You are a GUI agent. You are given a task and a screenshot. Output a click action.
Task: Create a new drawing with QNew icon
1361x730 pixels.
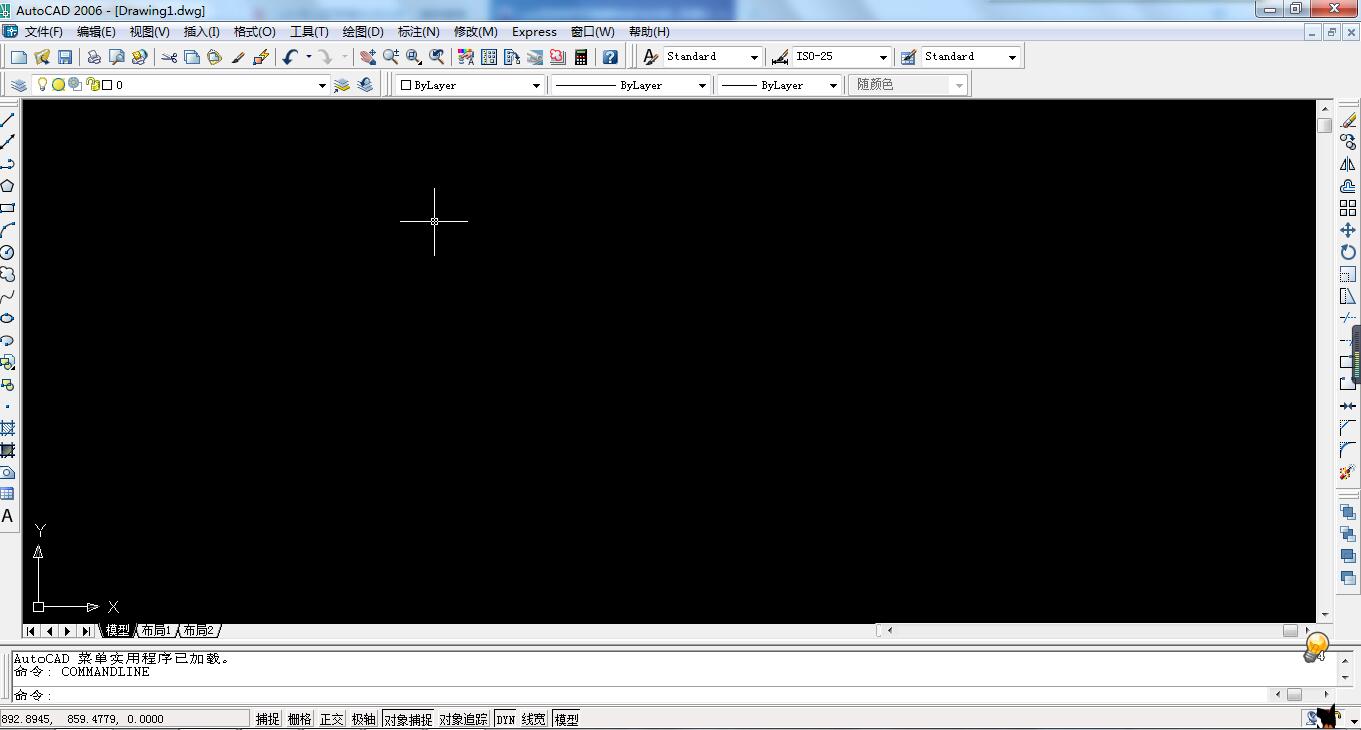[19, 57]
